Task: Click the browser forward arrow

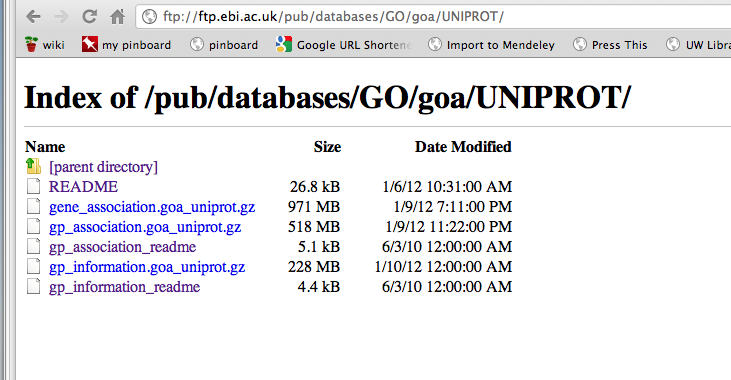Action: [61, 17]
